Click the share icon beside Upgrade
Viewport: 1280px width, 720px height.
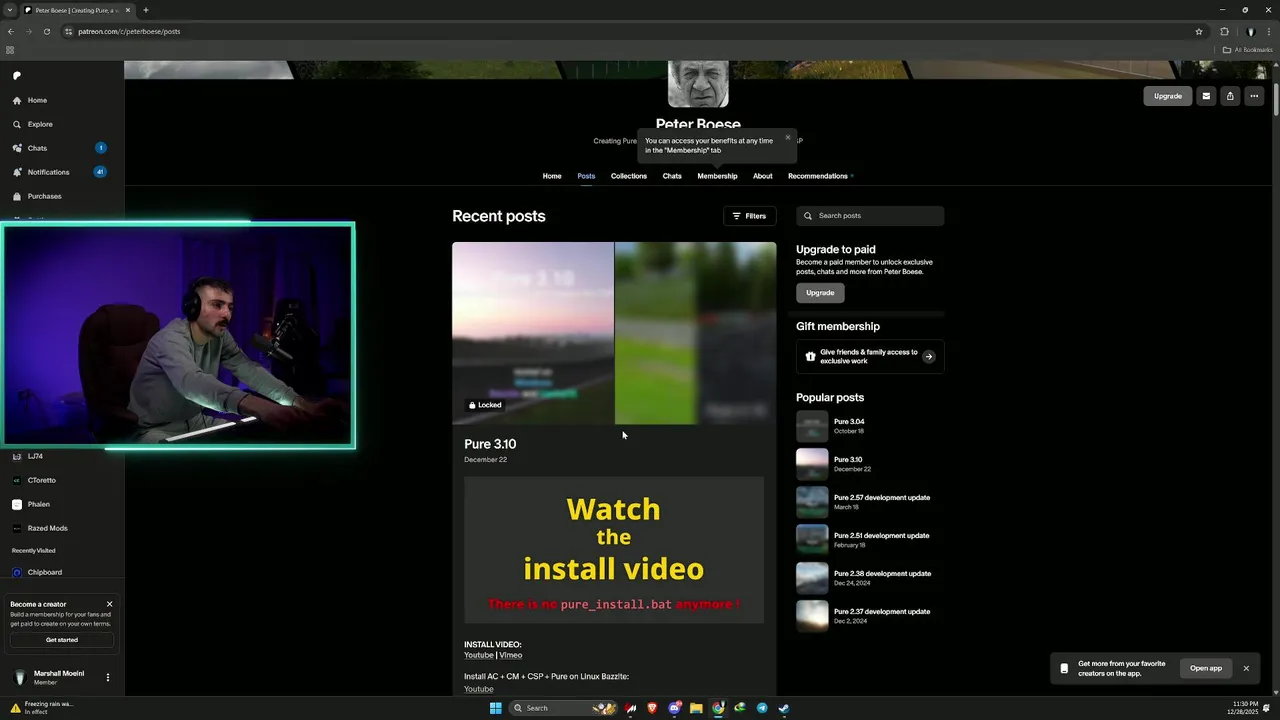[x=1230, y=96]
